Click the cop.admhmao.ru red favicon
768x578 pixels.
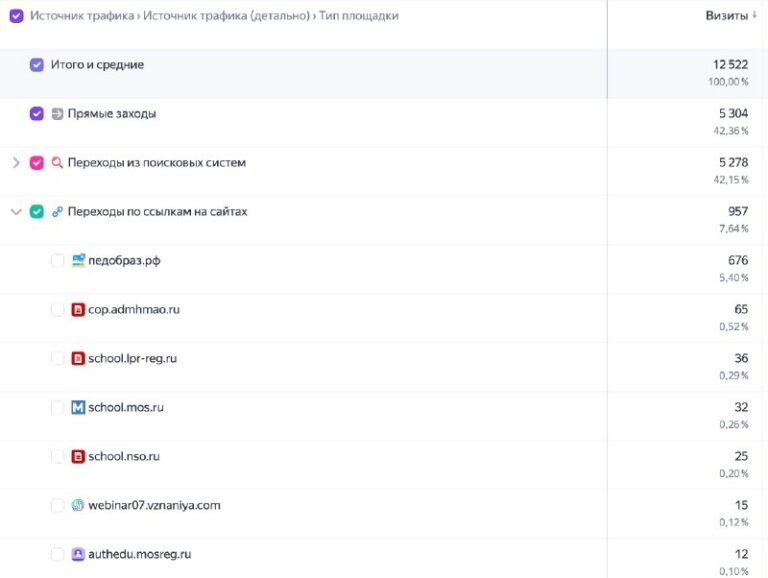78,310
